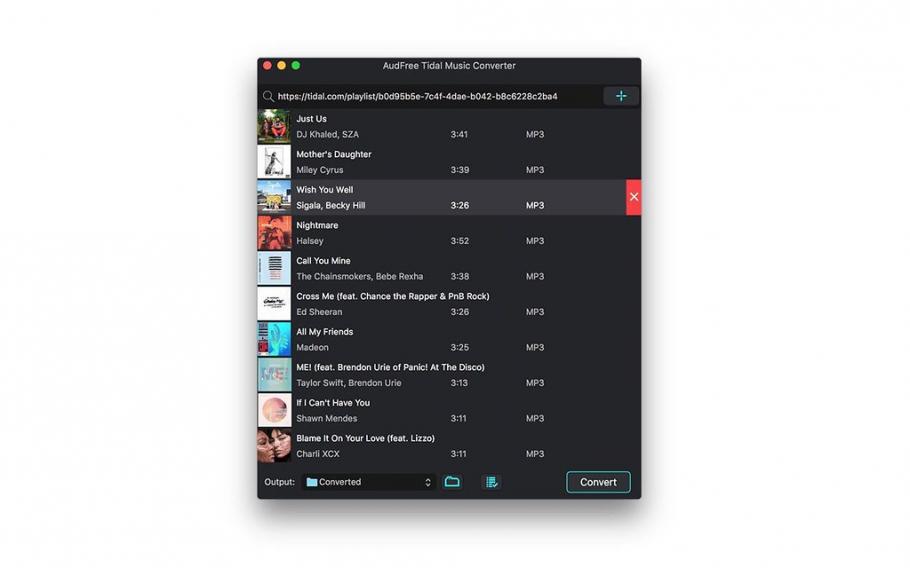Open the converted list icon
The height and width of the screenshot is (568, 910).
point(492,482)
